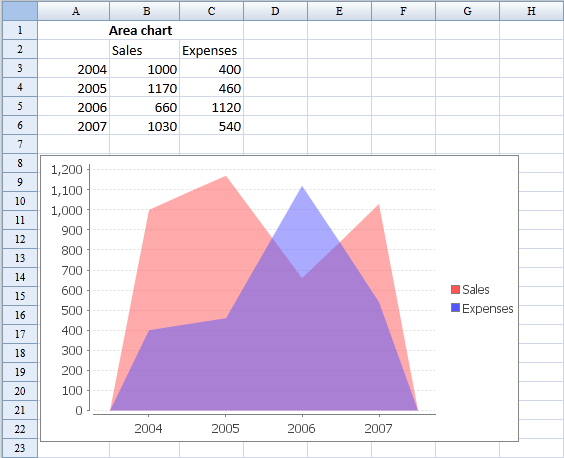Select row 12 header

pyautogui.click(x=20, y=239)
